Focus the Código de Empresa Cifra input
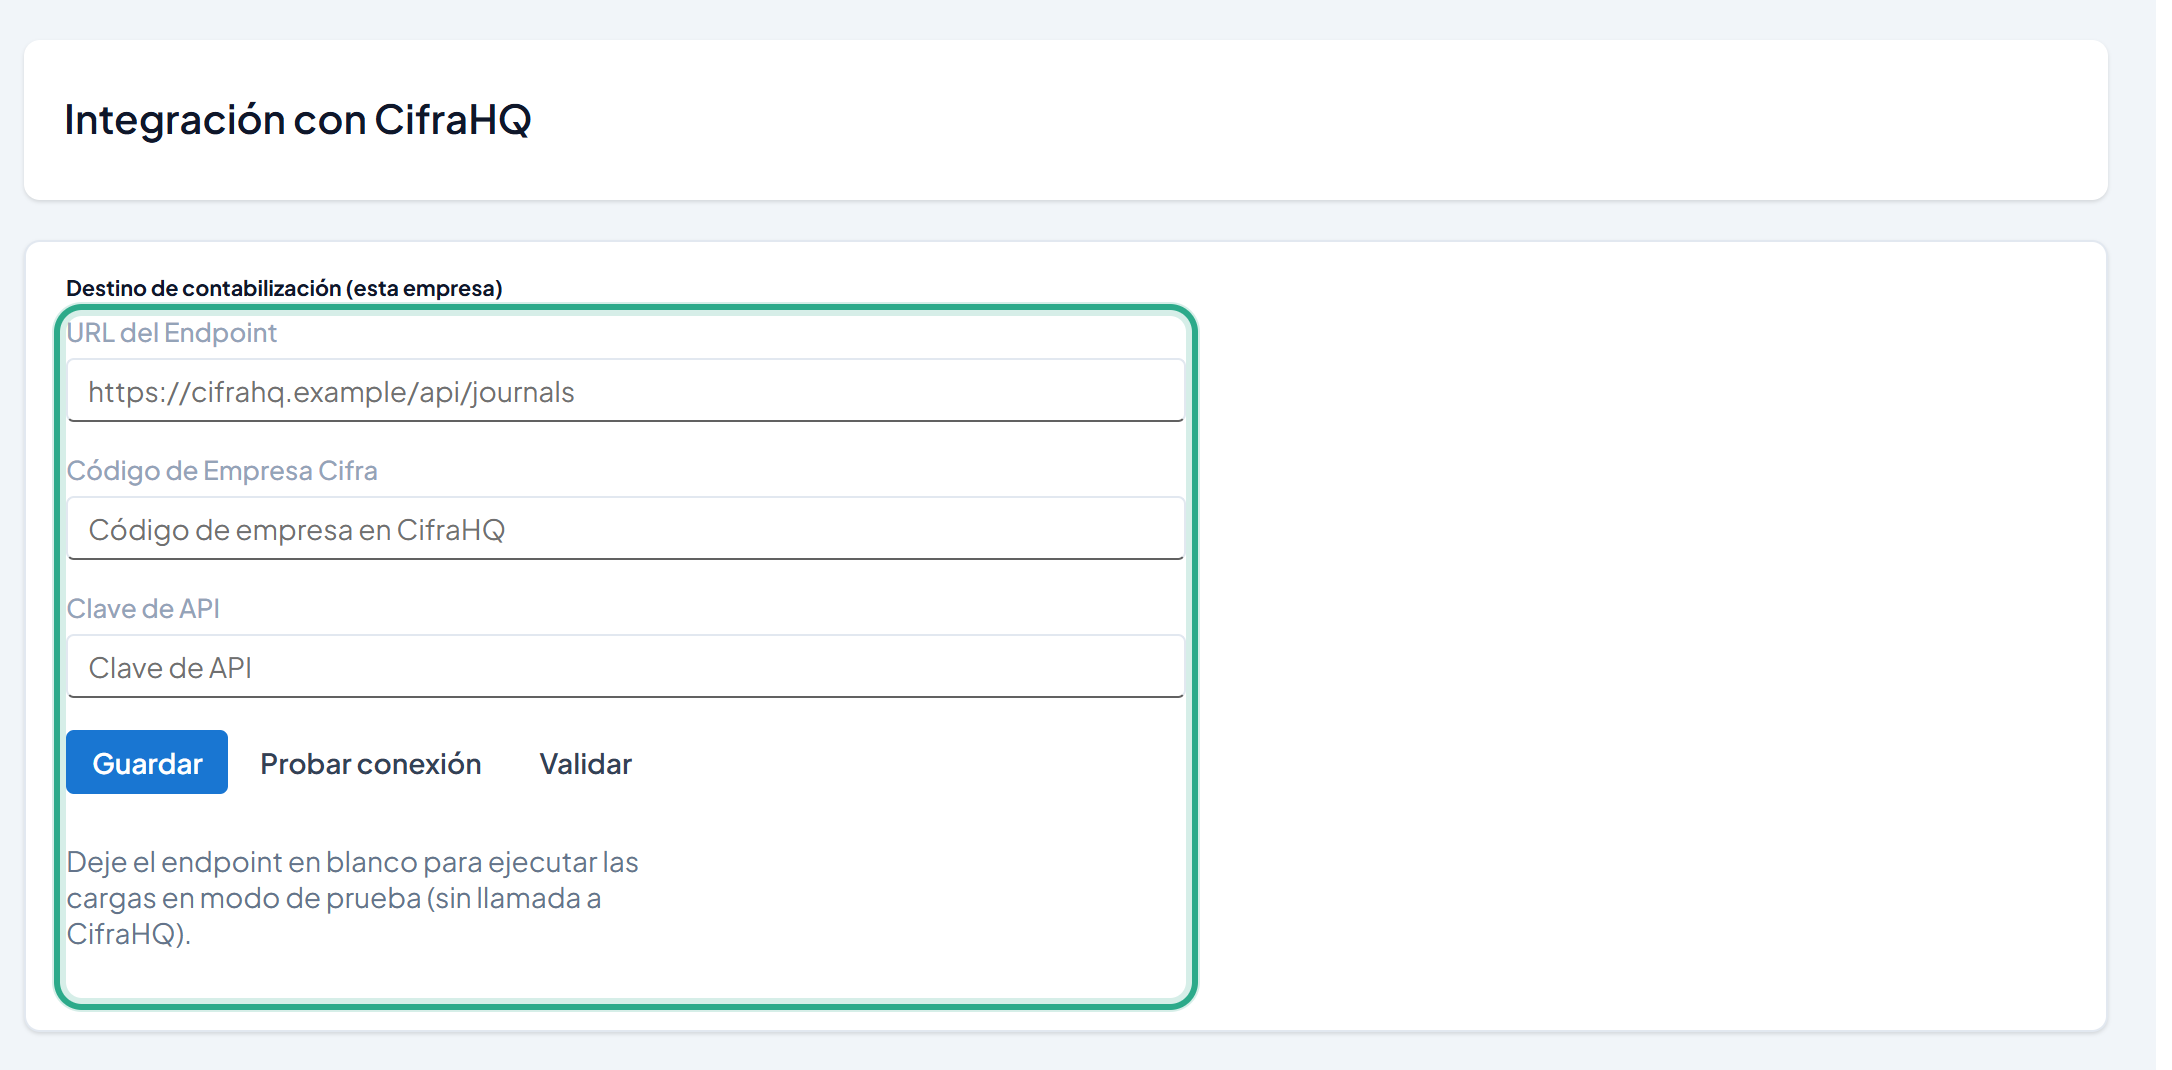Viewport: 2172px width, 1070px height. coord(626,529)
